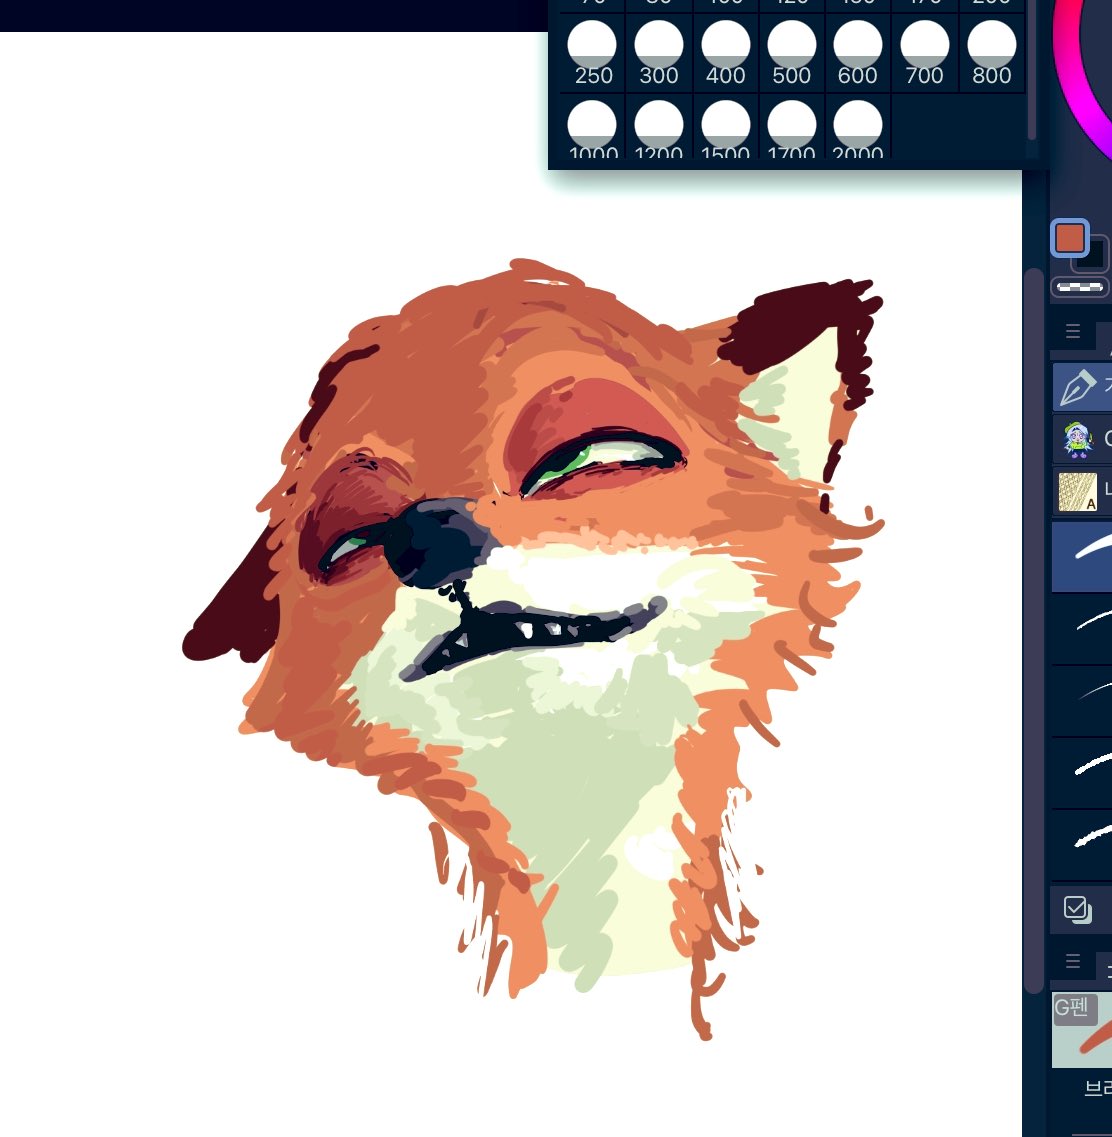Select the textured pattern sub tool group
Viewport: 1112px width, 1137px height.
coord(1082,492)
